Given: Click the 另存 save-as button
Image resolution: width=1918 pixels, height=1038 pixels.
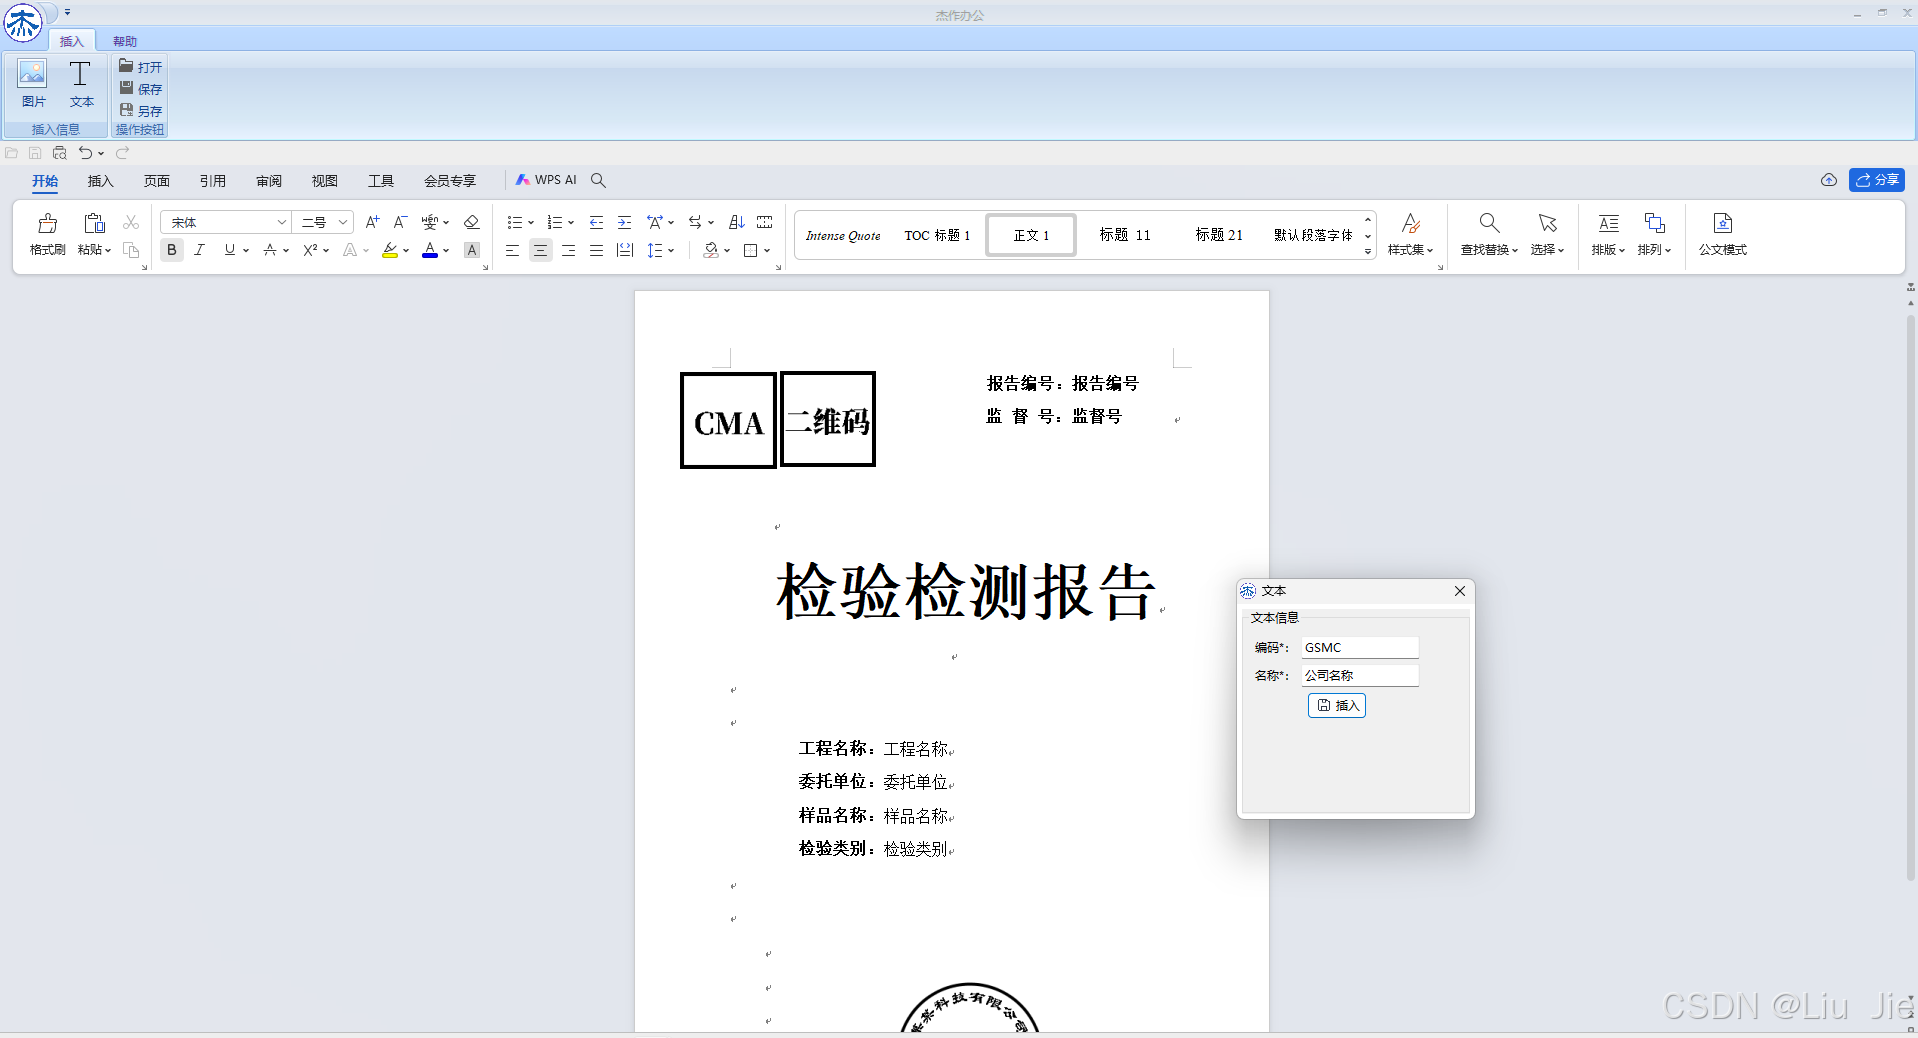Looking at the screenshot, I should tap(140, 111).
